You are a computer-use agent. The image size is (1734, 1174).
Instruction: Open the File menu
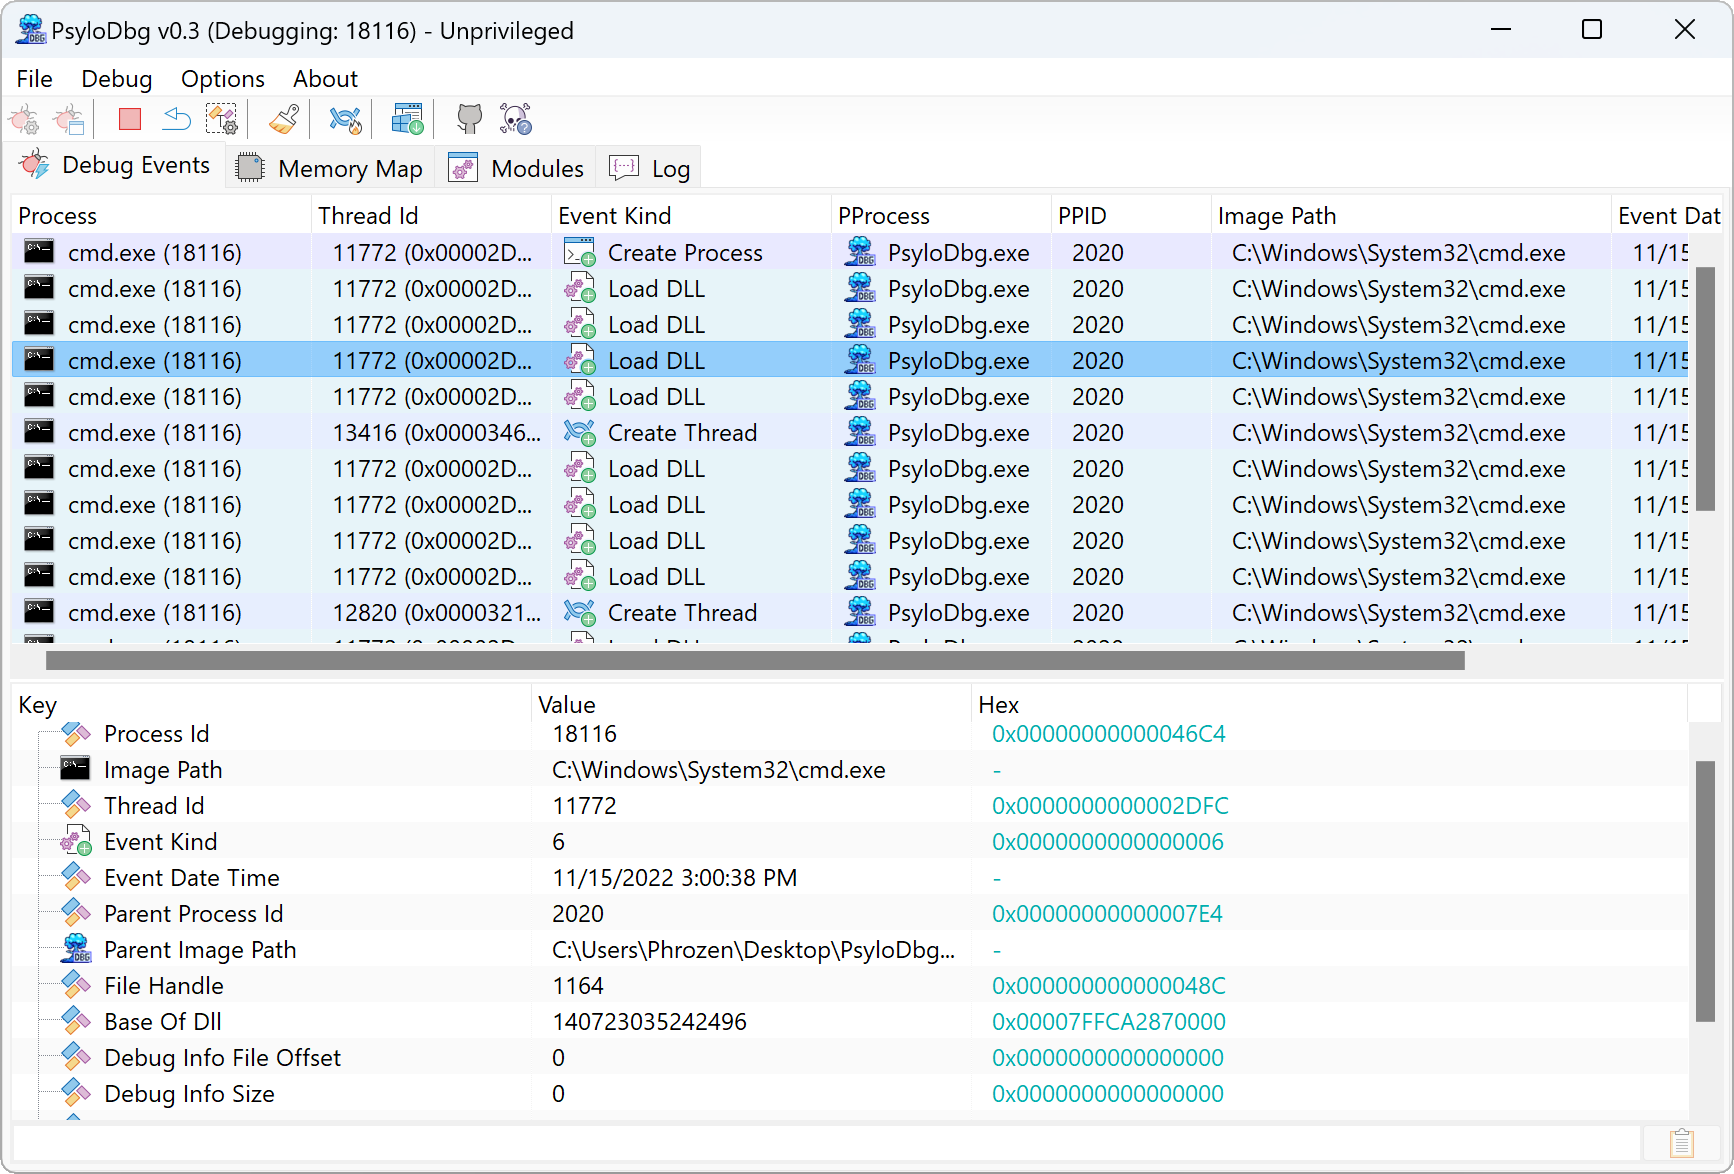[35, 79]
